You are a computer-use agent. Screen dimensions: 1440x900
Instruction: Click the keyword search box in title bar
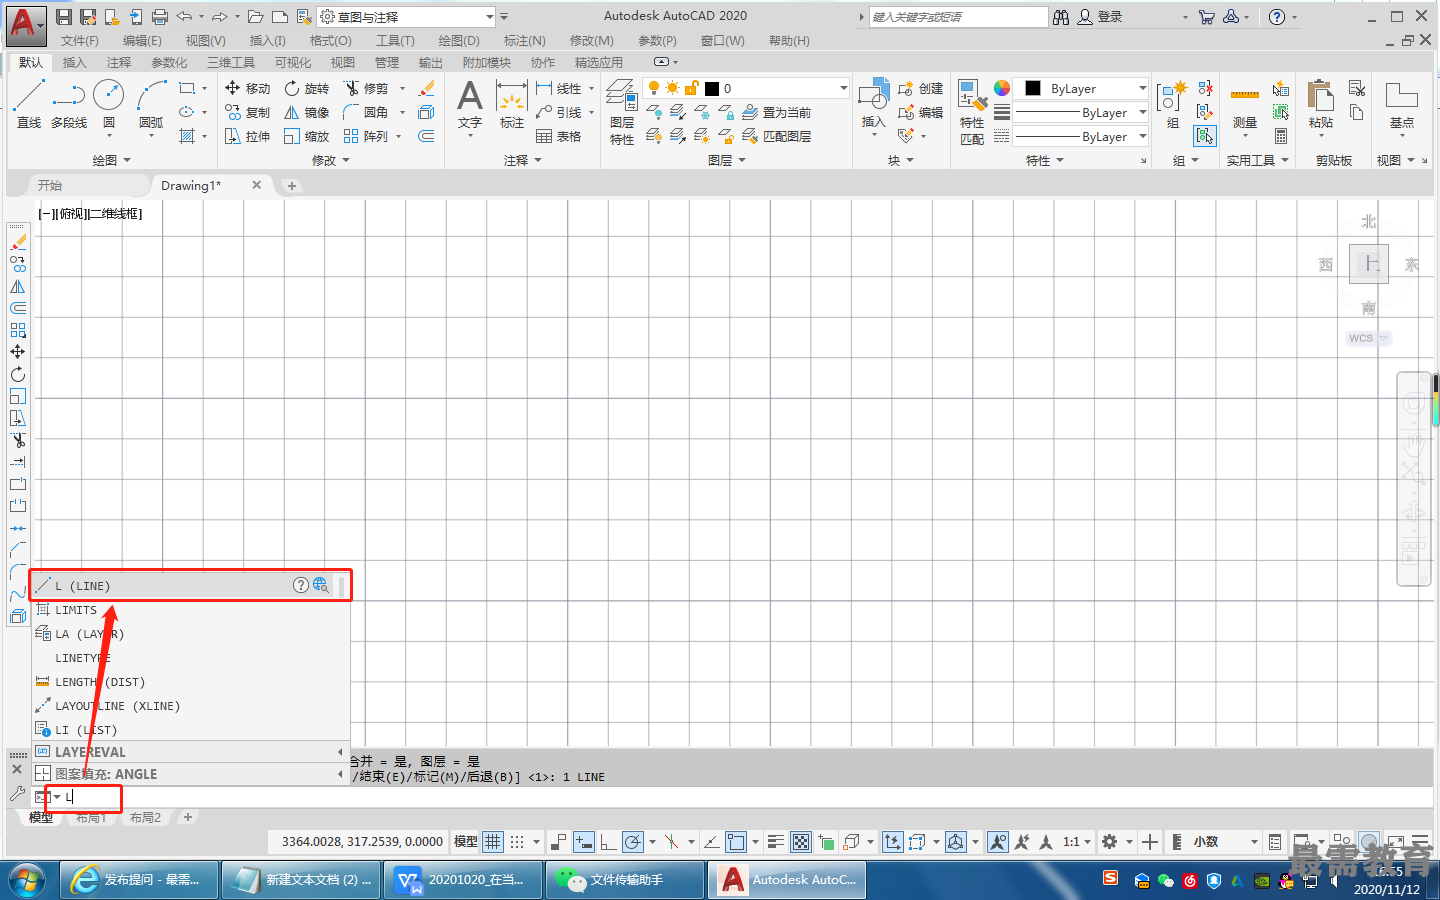click(x=958, y=17)
